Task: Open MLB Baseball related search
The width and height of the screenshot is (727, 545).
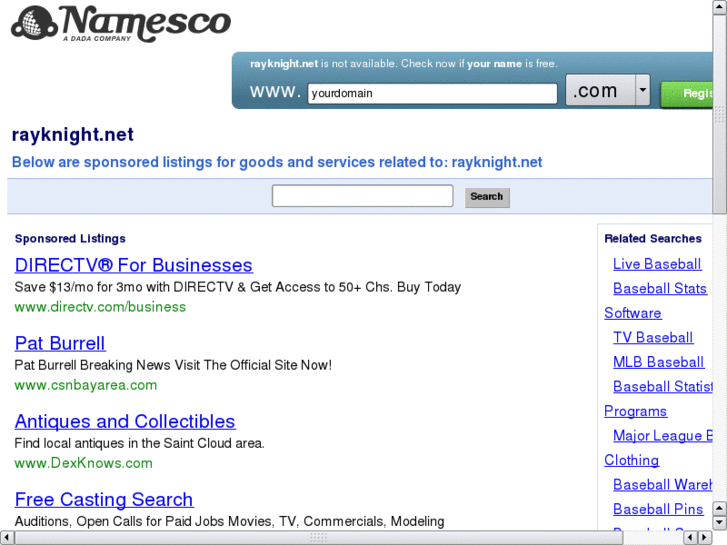Action: pyautogui.click(x=658, y=362)
